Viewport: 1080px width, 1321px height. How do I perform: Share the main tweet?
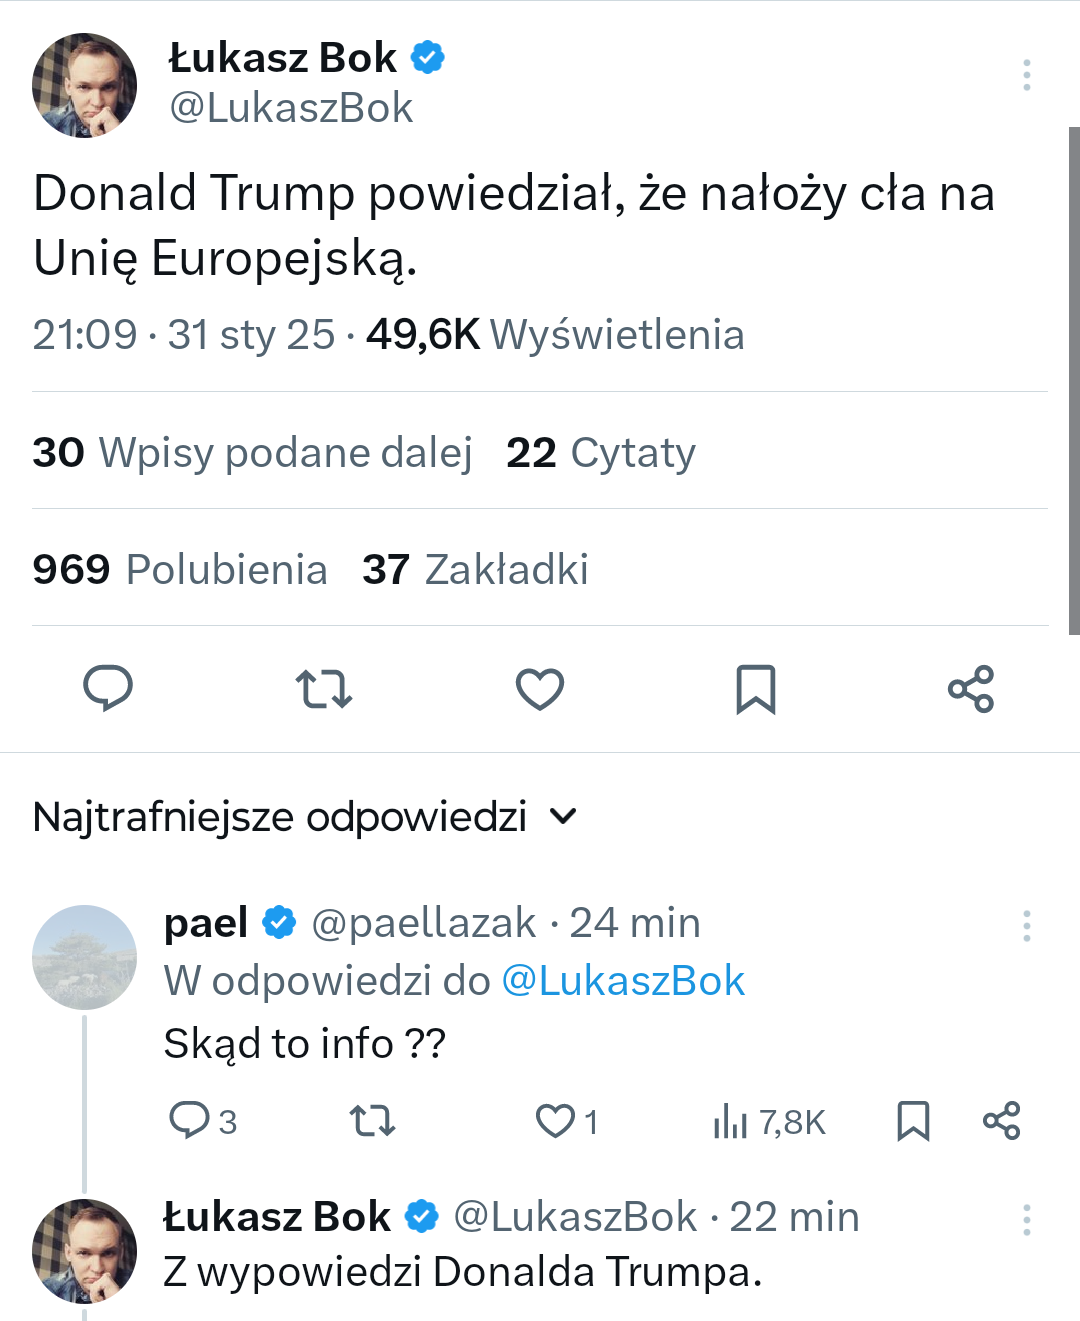tap(971, 689)
